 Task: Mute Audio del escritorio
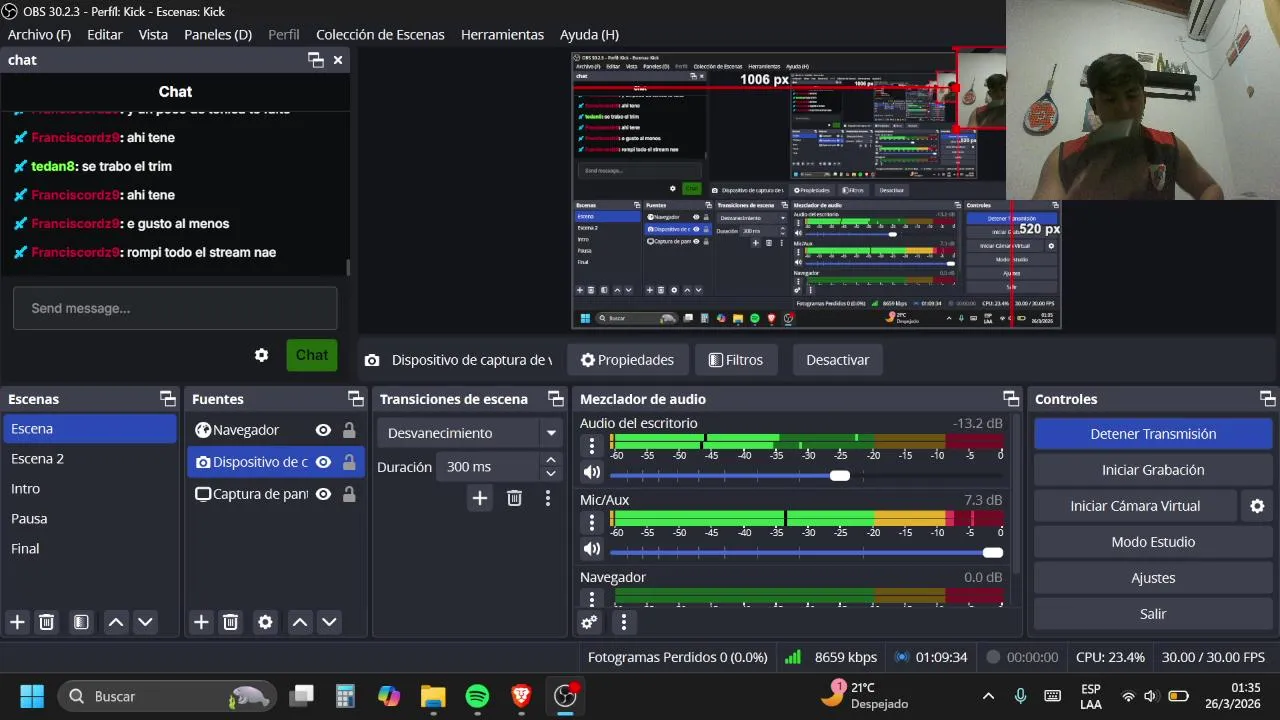point(592,472)
